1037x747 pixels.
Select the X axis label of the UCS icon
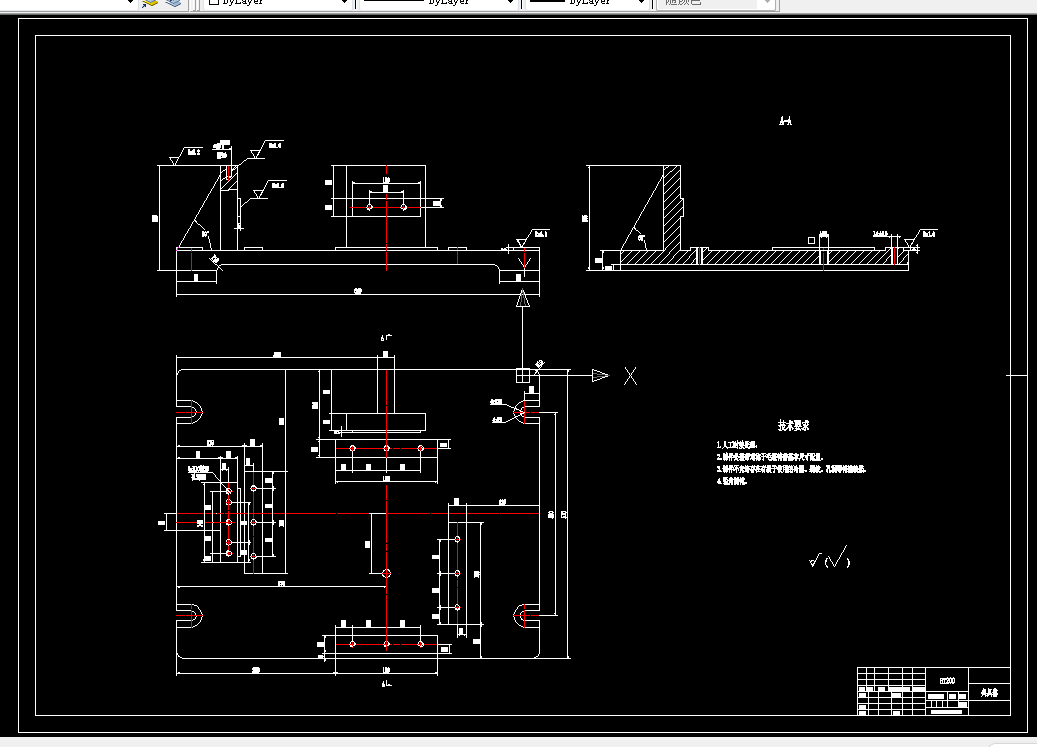click(x=630, y=376)
